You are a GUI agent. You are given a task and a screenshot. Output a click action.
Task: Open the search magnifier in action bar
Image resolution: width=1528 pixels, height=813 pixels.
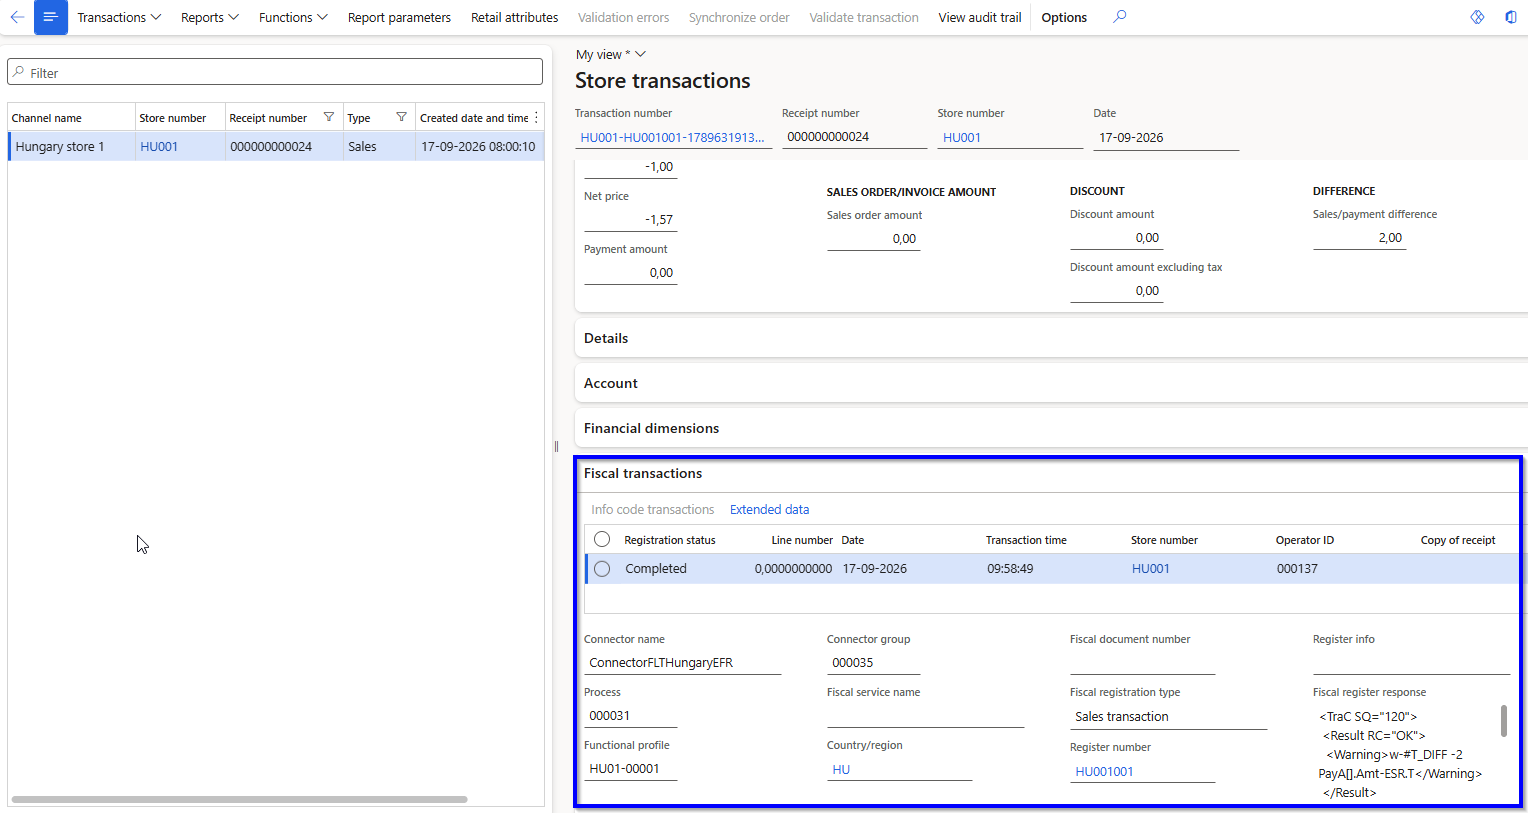tap(1120, 17)
